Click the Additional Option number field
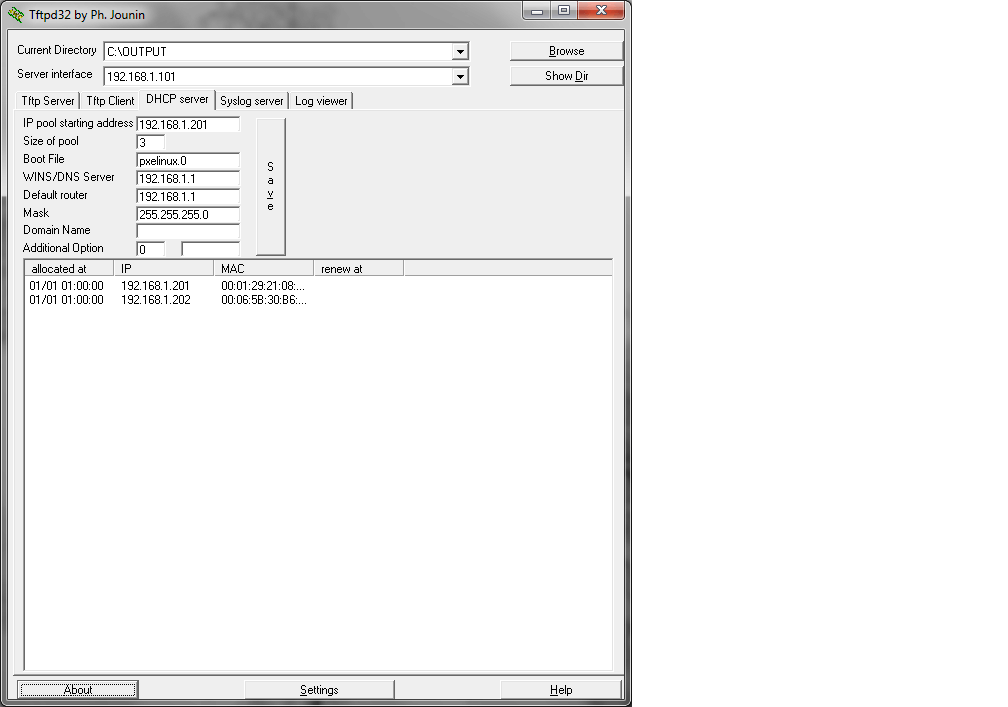 tap(151, 249)
